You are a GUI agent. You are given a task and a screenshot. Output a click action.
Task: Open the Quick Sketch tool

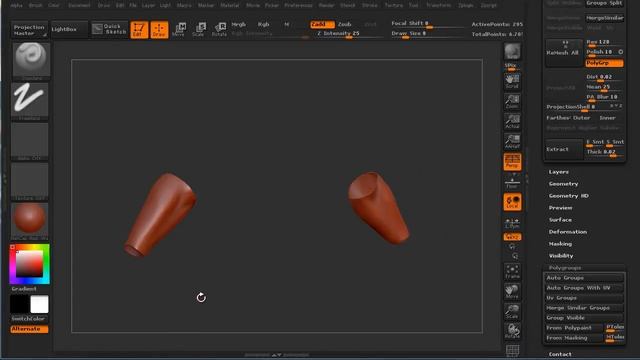point(109,29)
